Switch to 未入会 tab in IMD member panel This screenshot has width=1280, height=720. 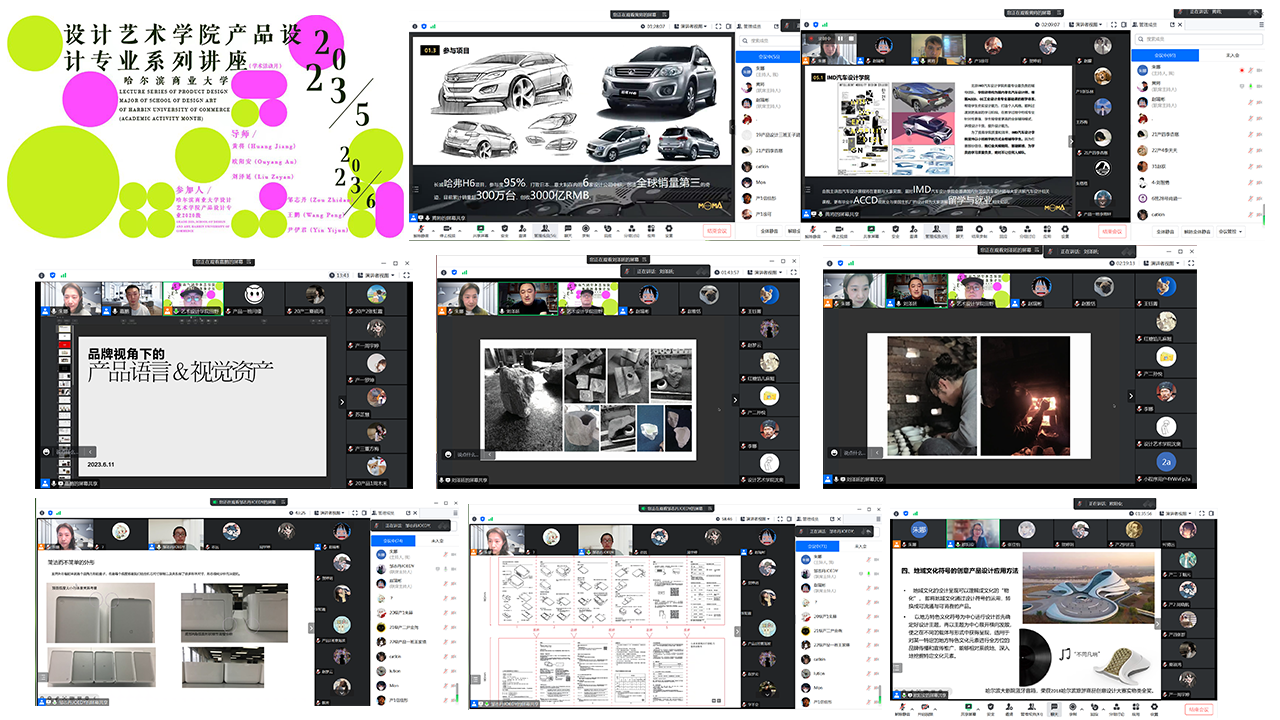click(x=1231, y=55)
